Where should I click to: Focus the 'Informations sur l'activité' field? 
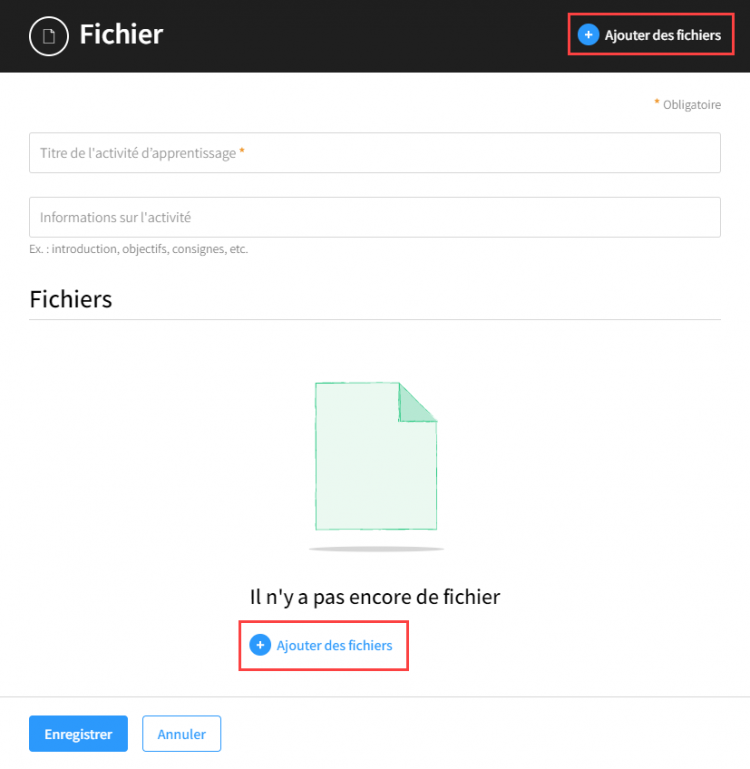tap(375, 217)
